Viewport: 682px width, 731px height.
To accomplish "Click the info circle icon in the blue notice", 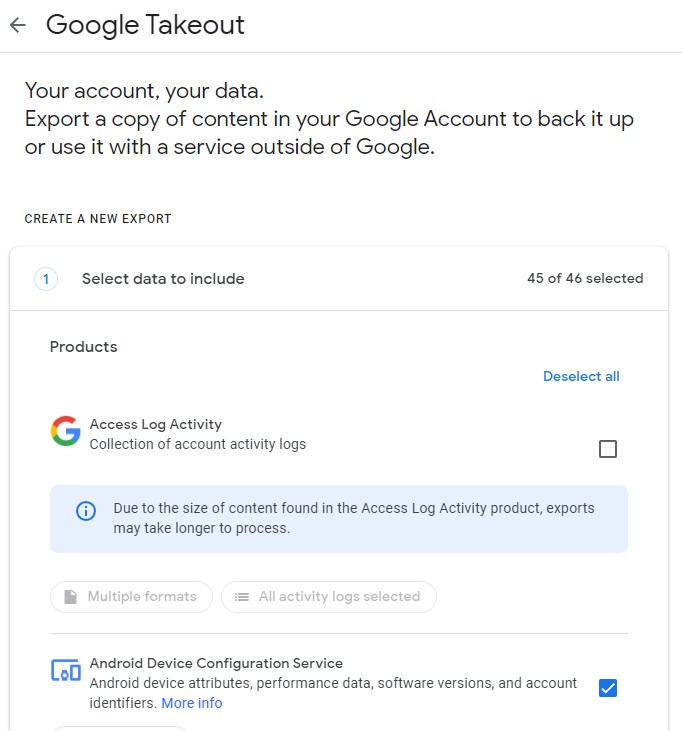I will pyautogui.click(x=86, y=511).
